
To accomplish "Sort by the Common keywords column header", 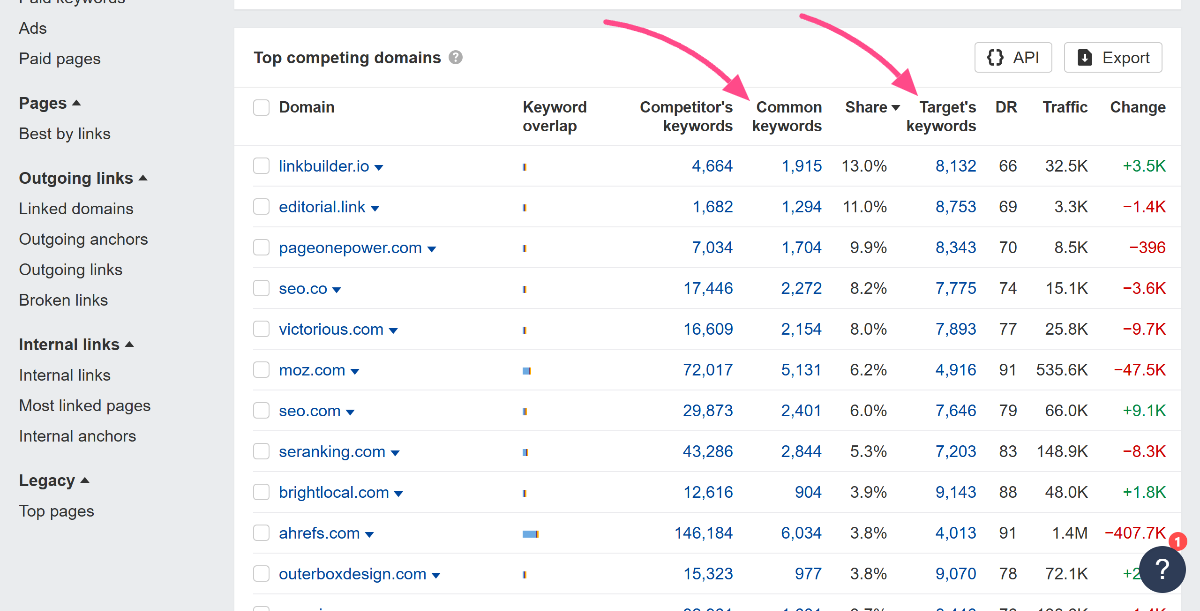I will tap(787, 116).
